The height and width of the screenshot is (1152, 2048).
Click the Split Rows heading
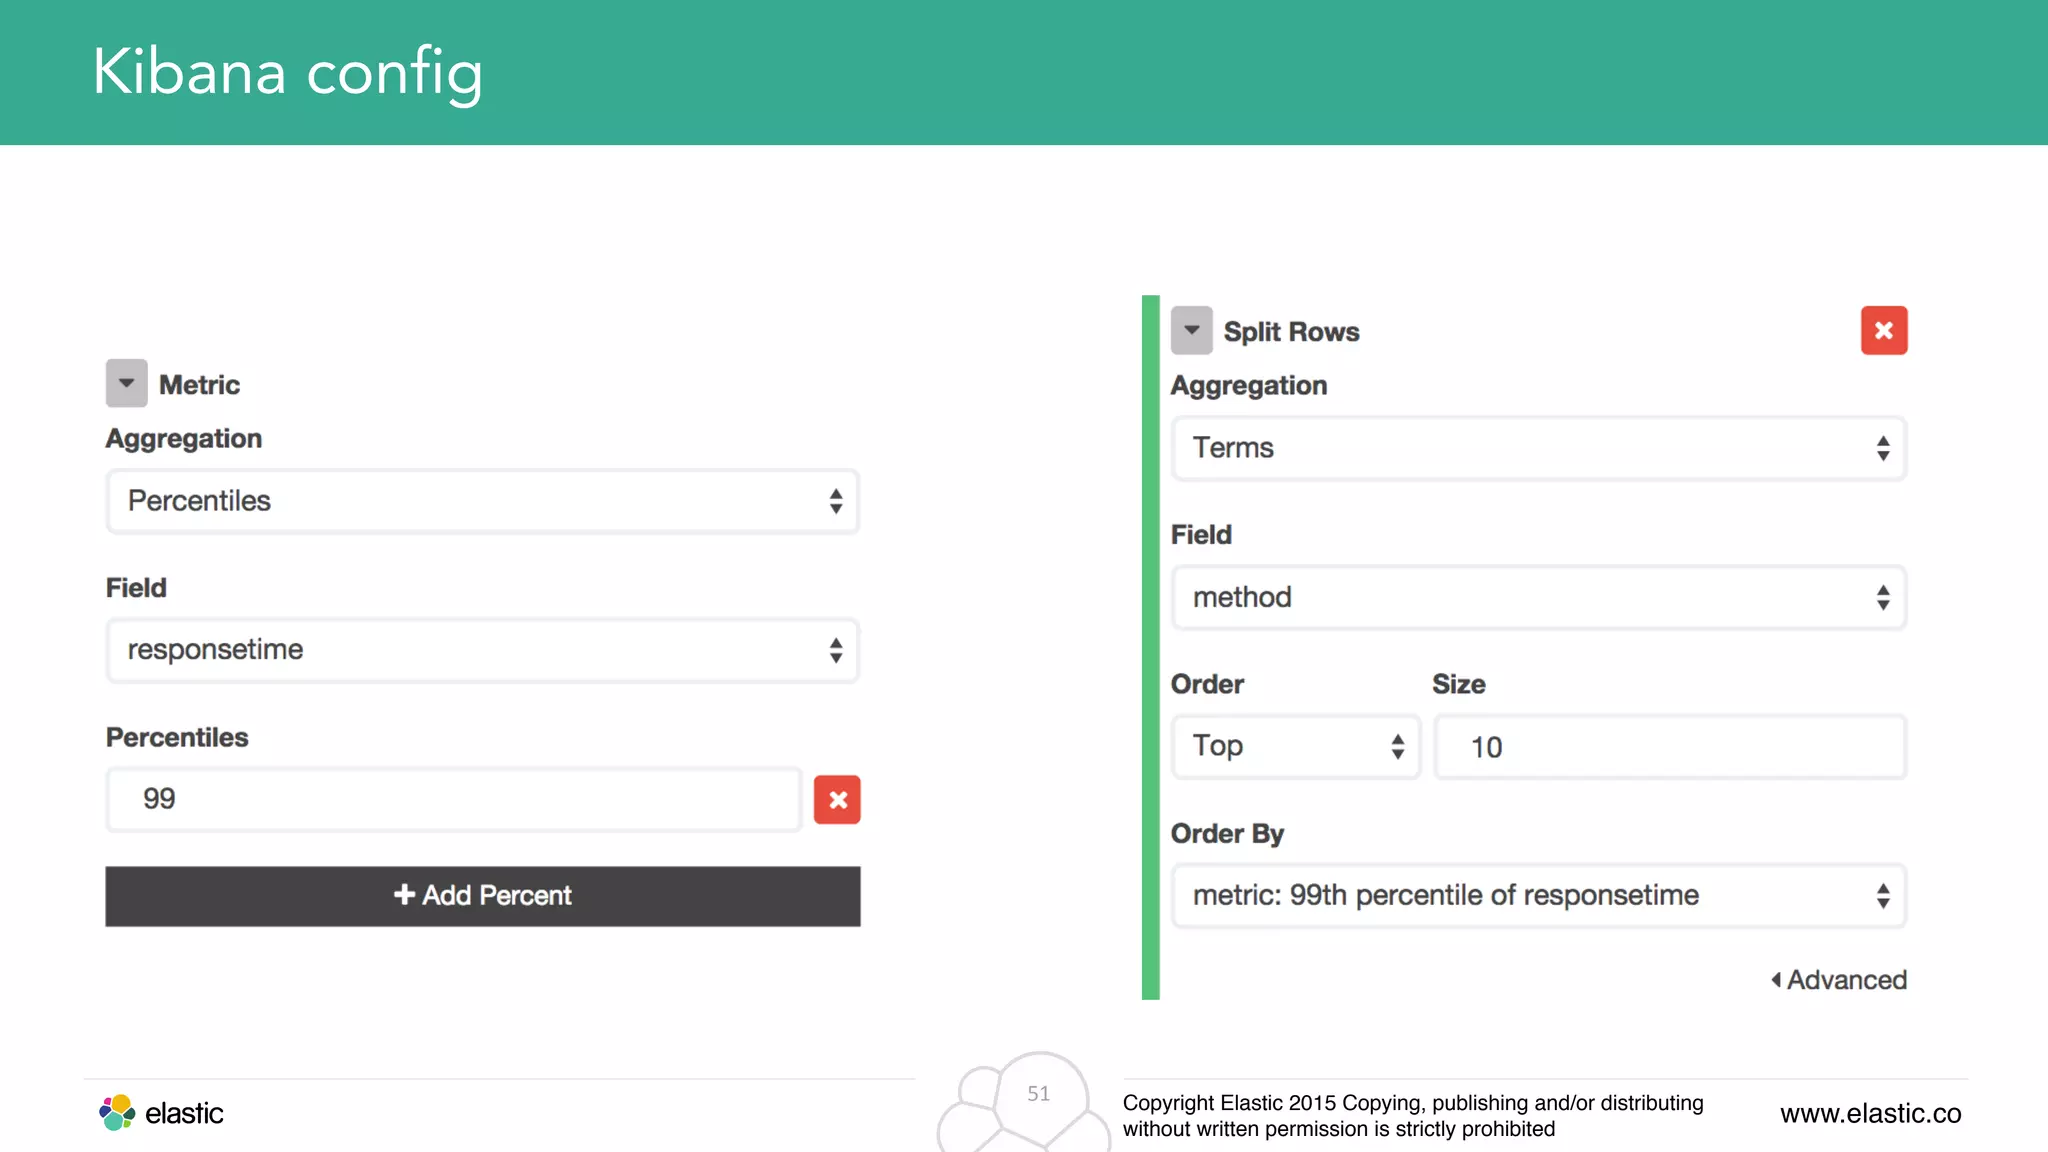pos(1291,332)
